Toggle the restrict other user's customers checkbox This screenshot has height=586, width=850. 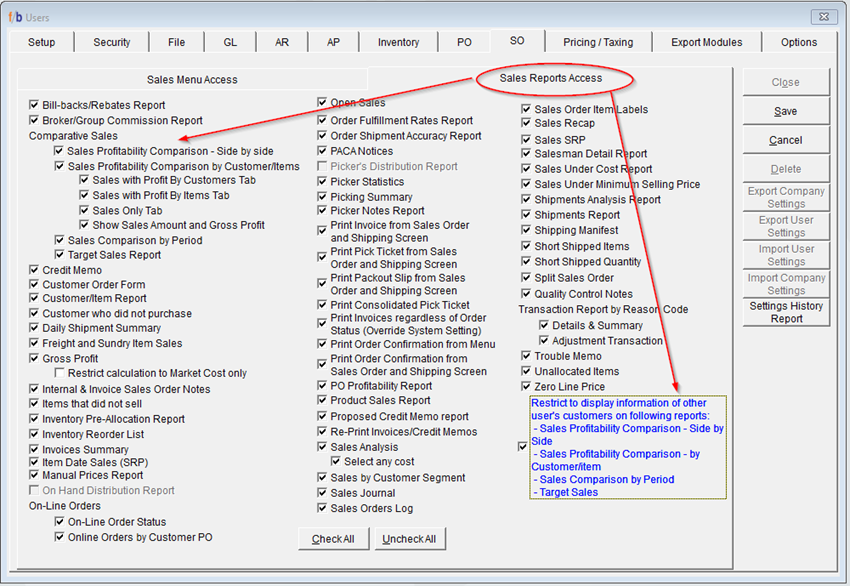click(x=523, y=447)
